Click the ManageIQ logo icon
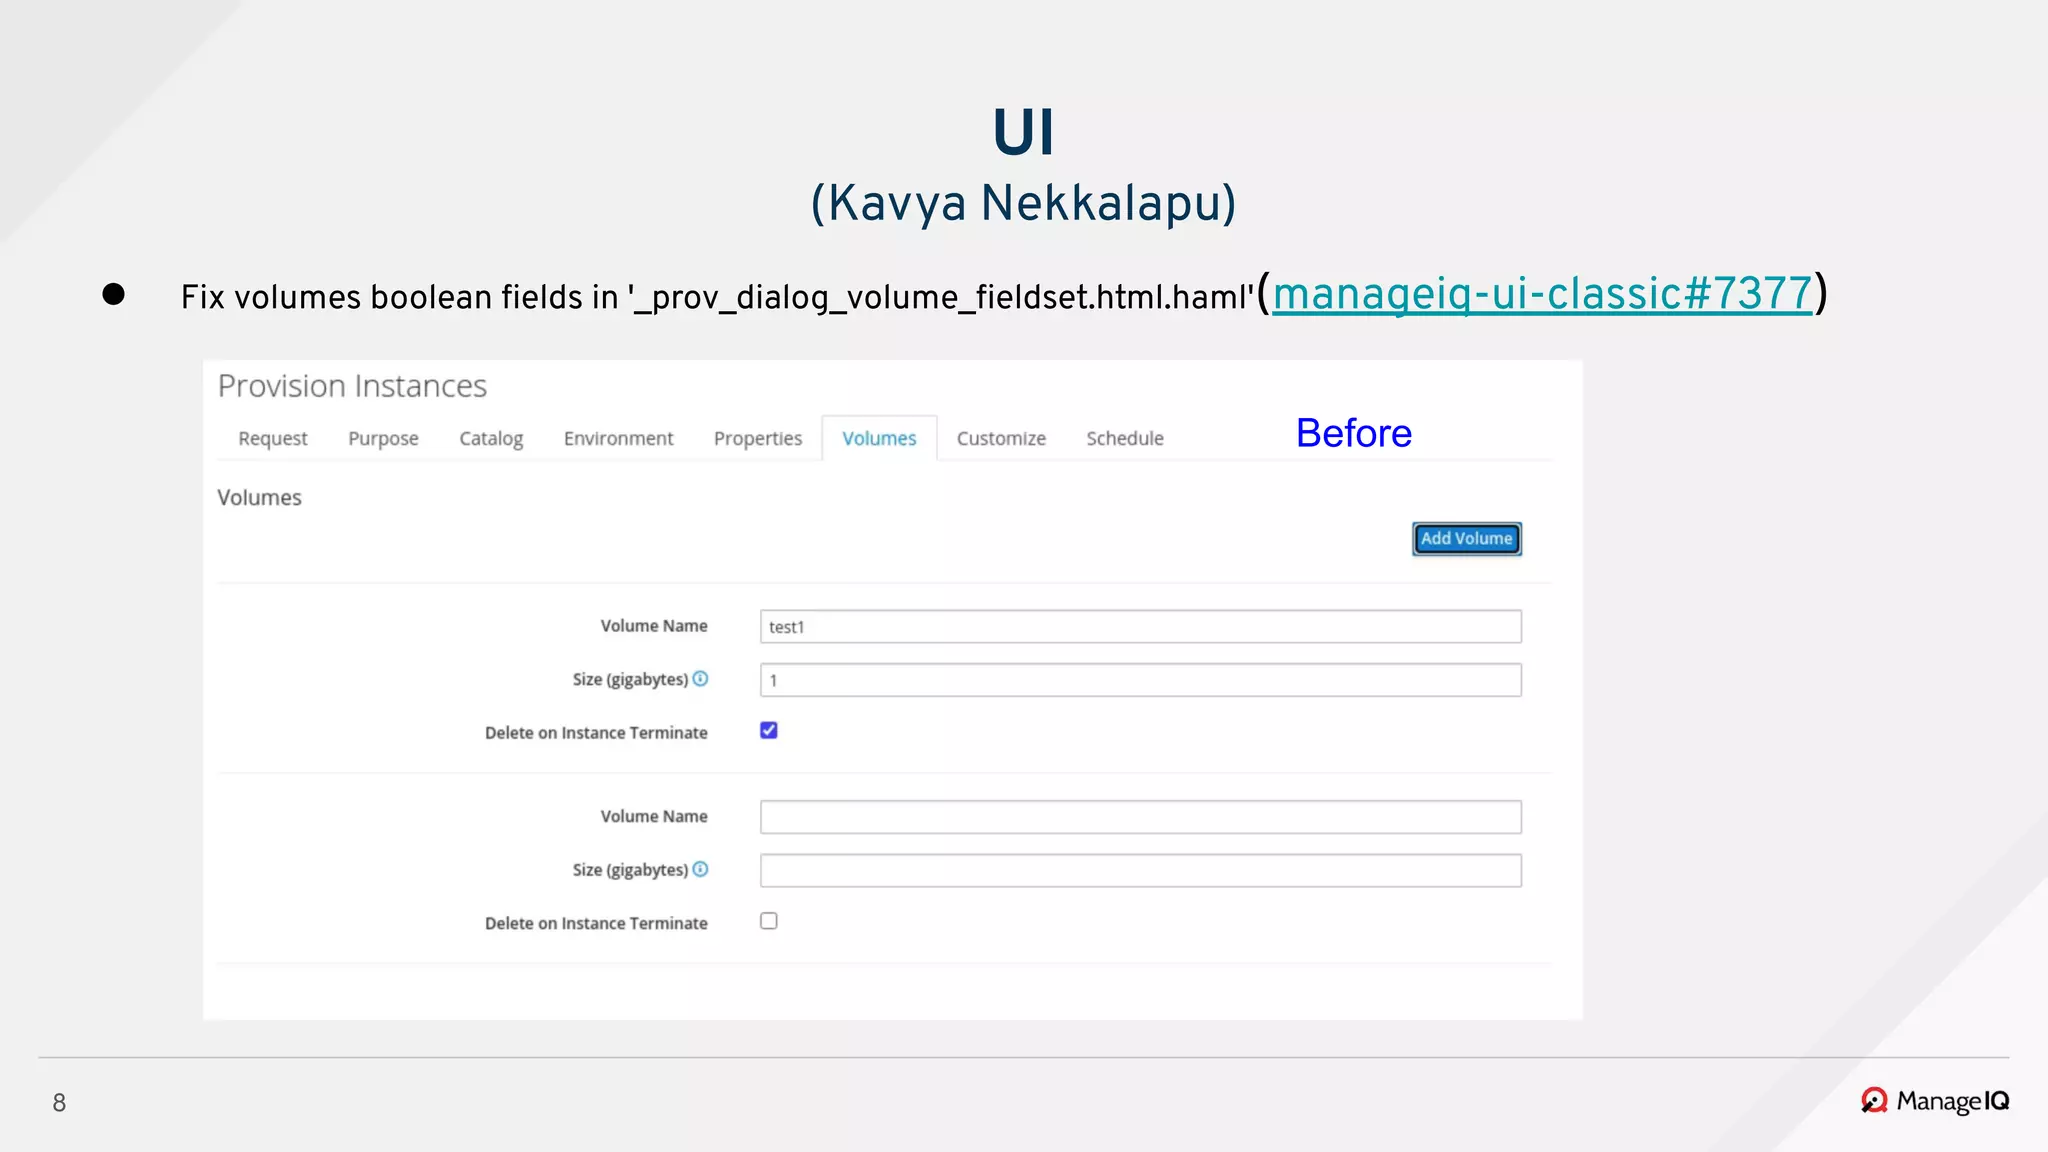This screenshot has height=1152, width=2048. [x=1874, y=1101]
